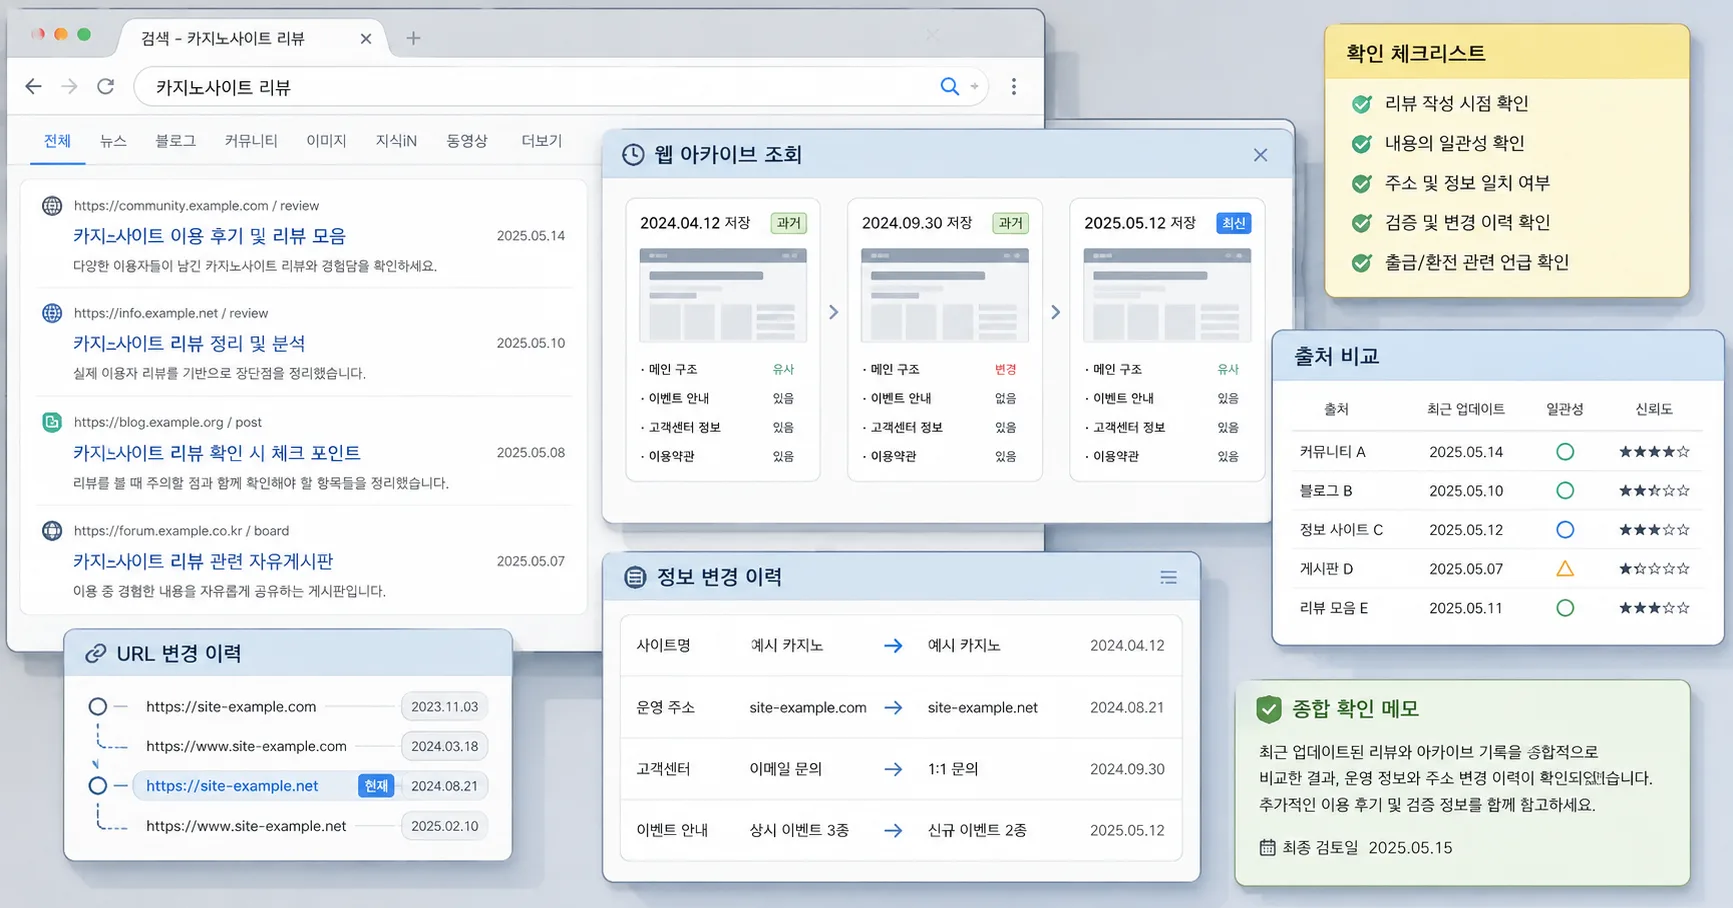Click globe icon of community.example.com result
Viewport: 1733px width, 908px height.
pyautogui.click(x=52, y=206)
